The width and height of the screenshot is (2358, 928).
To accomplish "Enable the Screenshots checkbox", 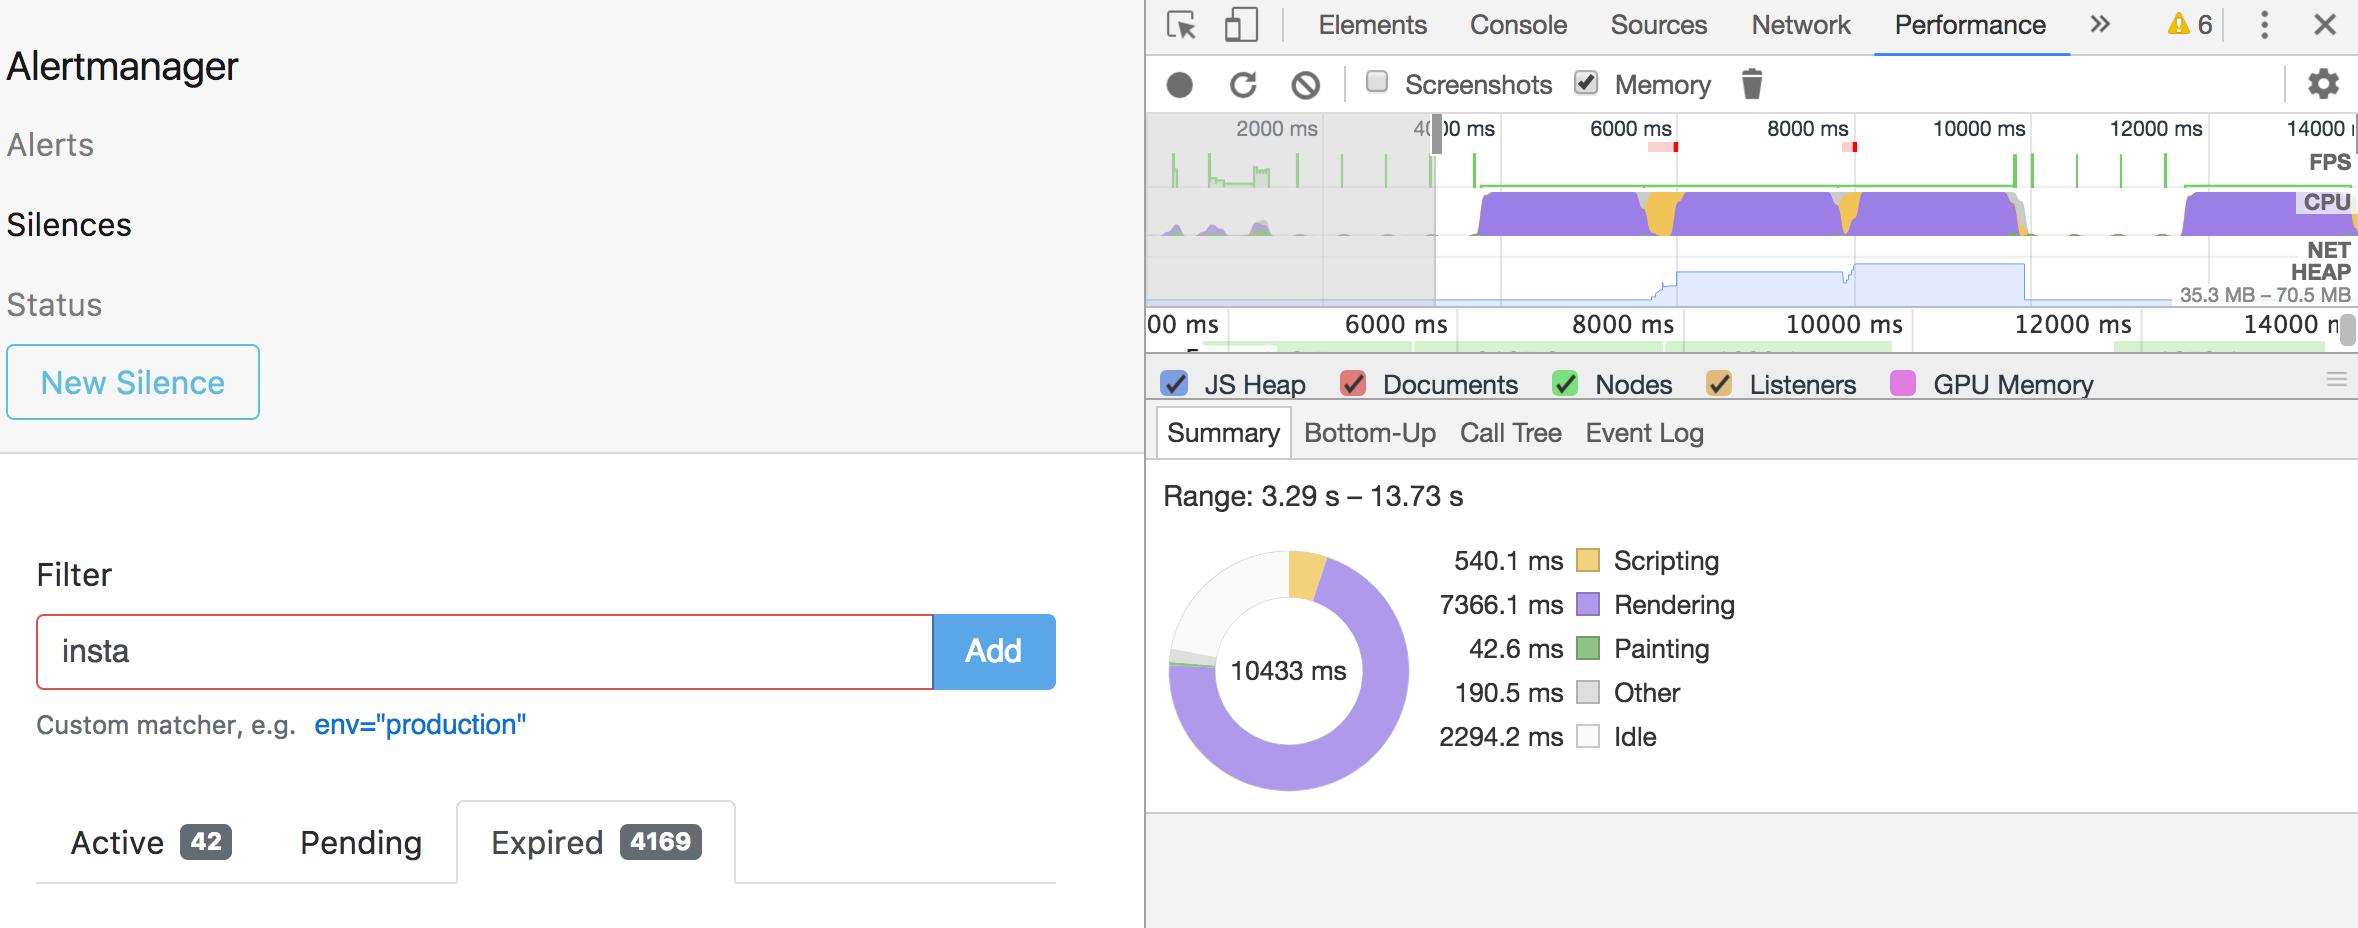I will (x=1377, y=82).
